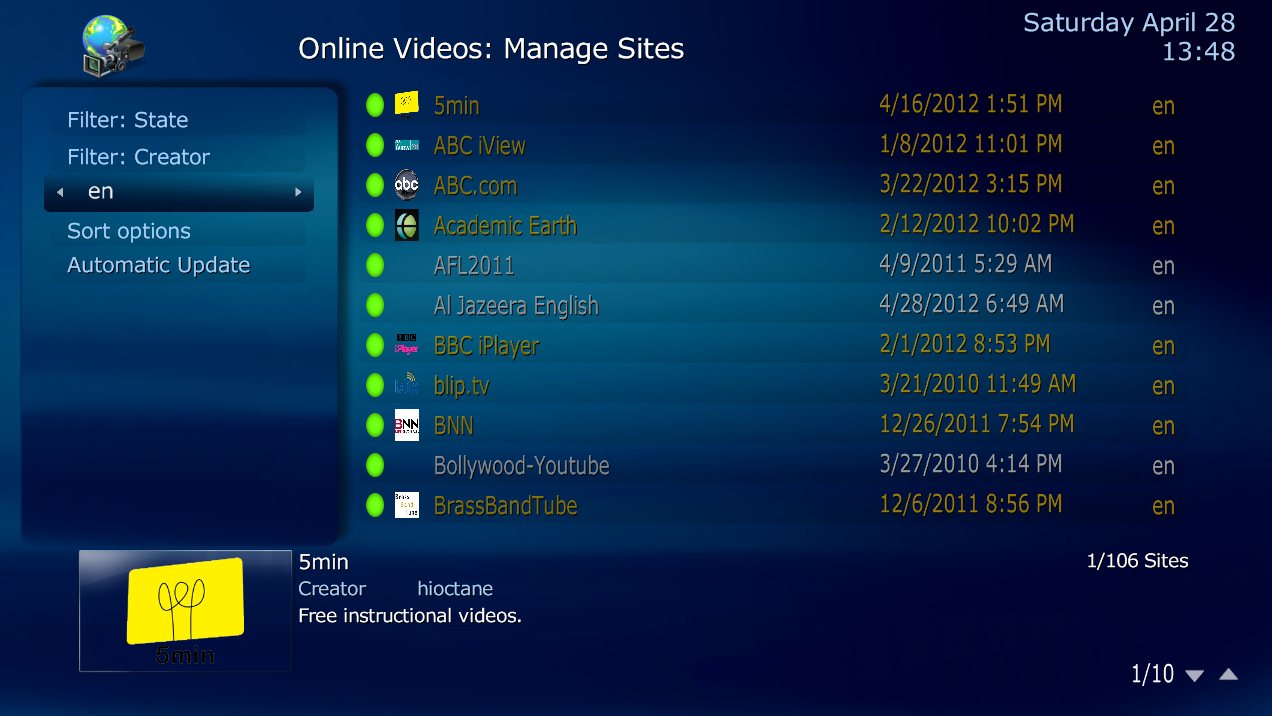Toggle the green state dot for Academic Earth

(x=375, y=225)
